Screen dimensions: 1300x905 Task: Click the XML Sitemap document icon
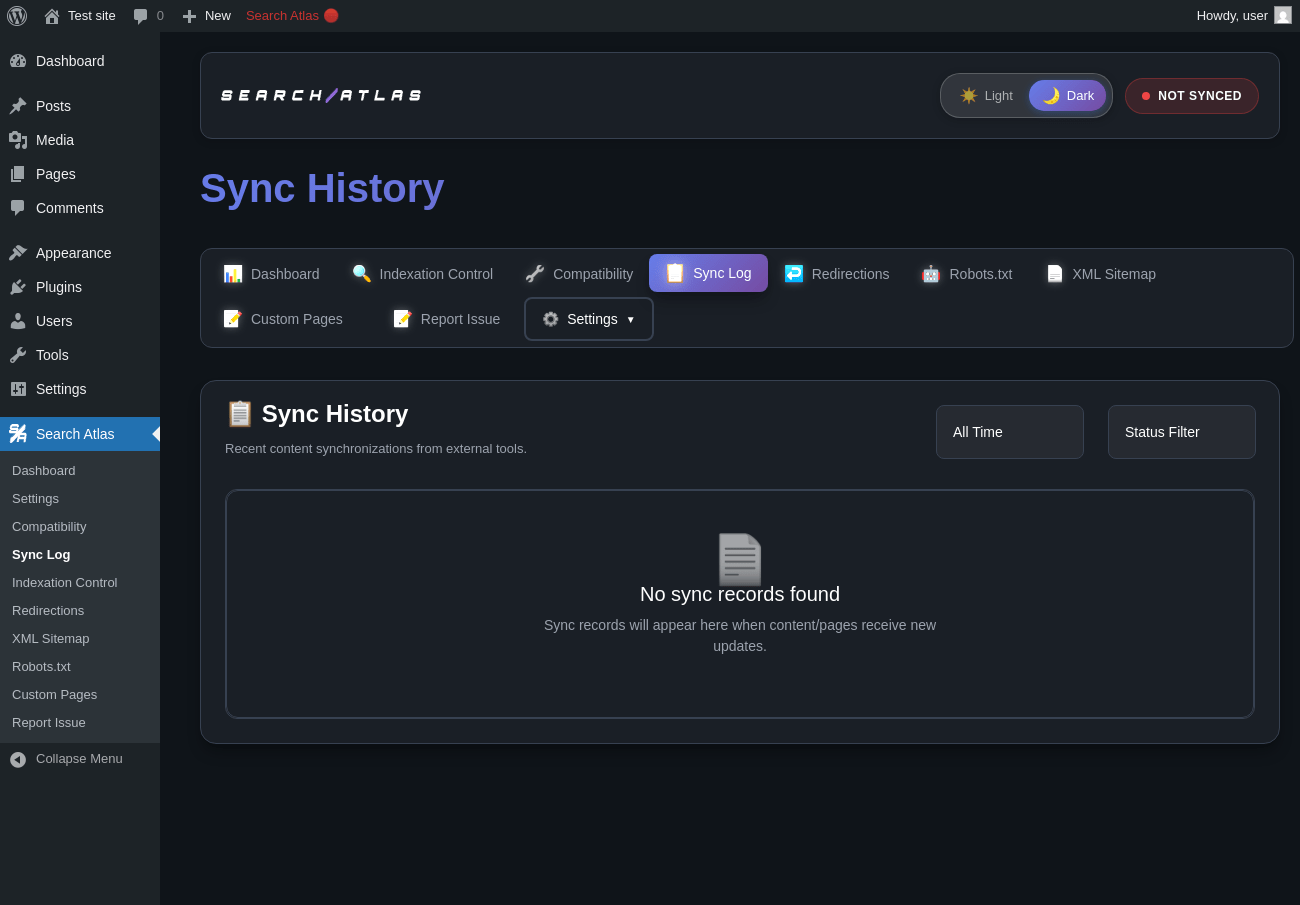click(1055, 273)
